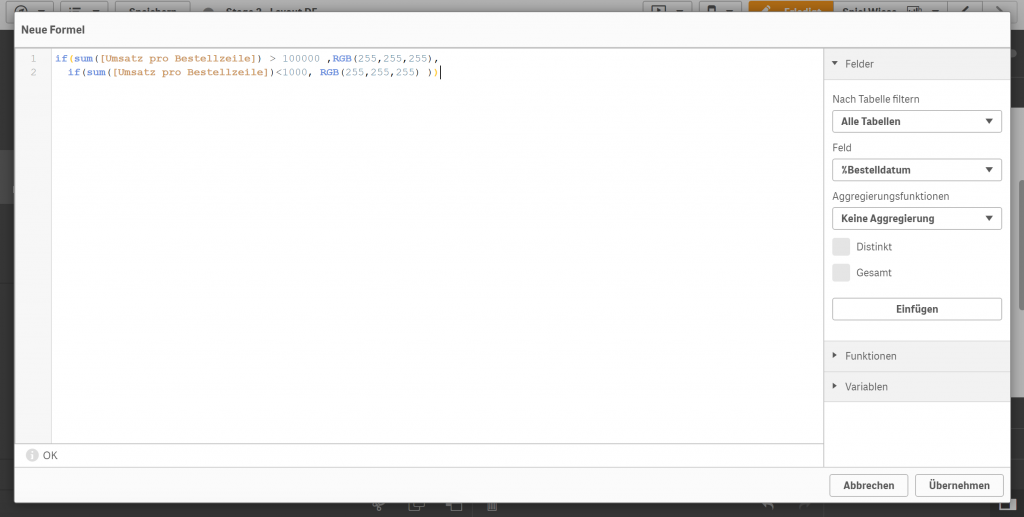The image size is (1024, 517).
Task: Click the pencil edit icon in top toolbar
Action: click(767, 8)
